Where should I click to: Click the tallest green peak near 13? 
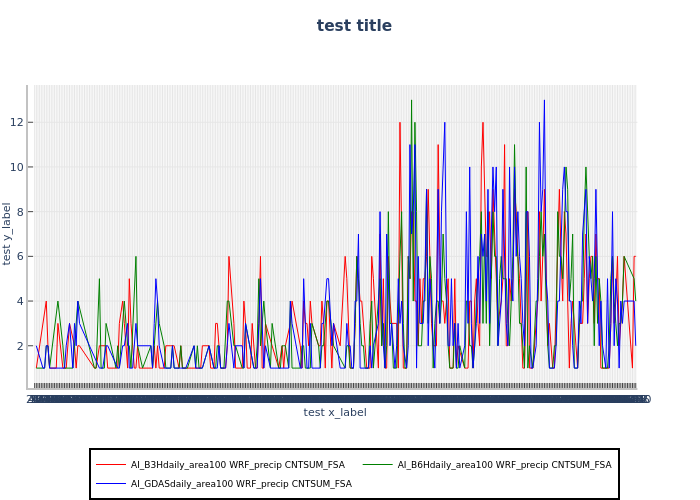pos(411,101)
